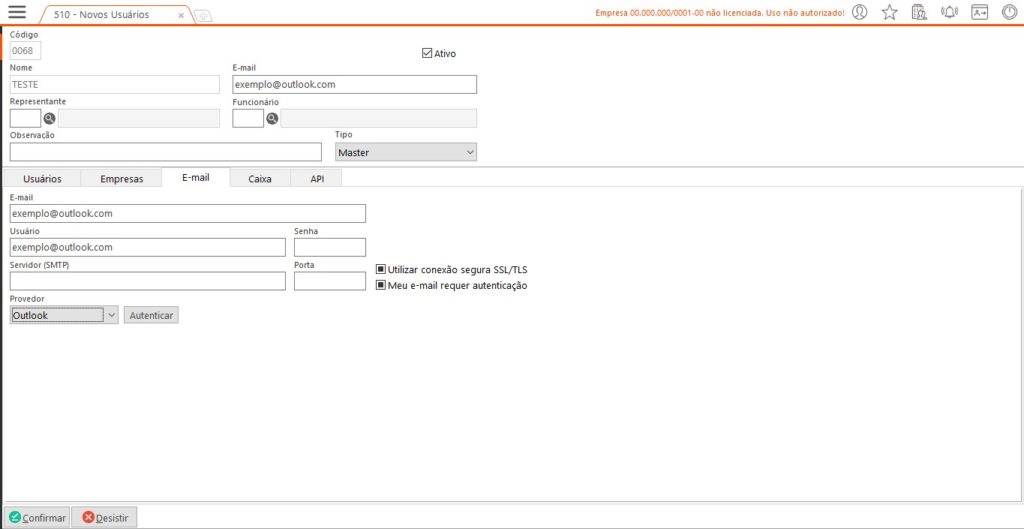
Task: Expand the Tipo dropdown showing Master
Action: pos(406,152)
